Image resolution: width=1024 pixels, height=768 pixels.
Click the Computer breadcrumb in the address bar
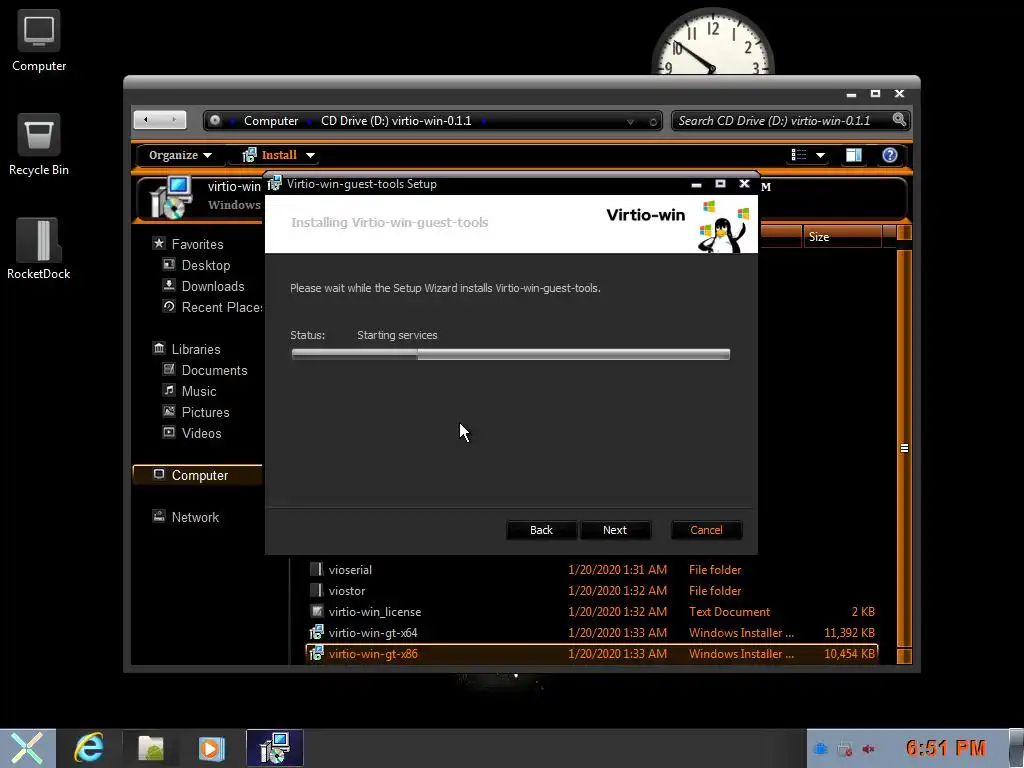(x=271, y=121)
